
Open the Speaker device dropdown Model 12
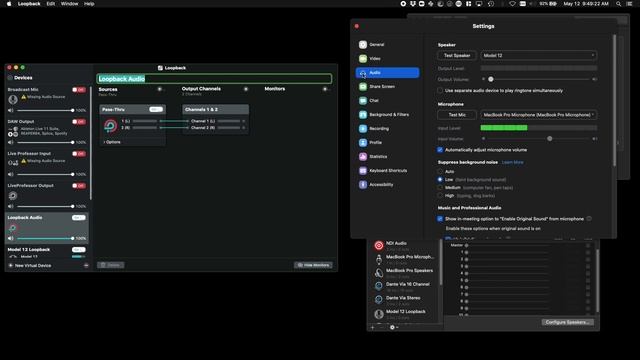539,56
